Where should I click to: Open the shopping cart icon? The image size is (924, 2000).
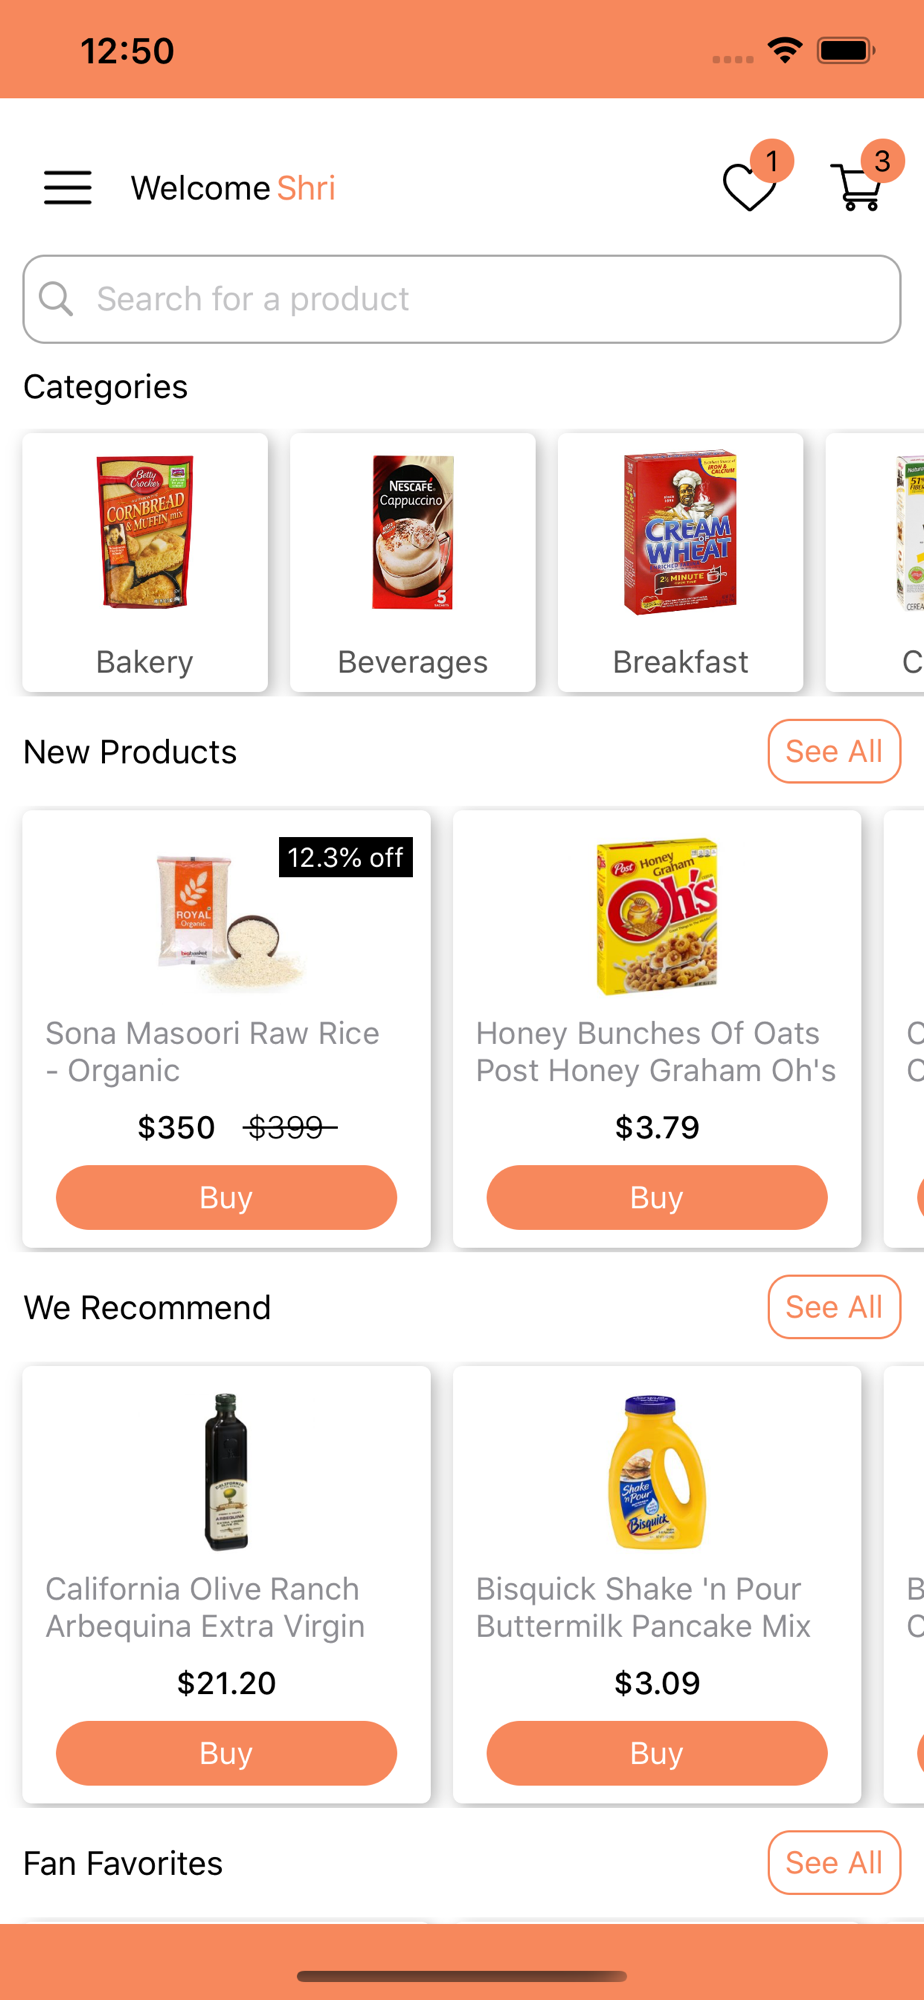tap(857, 188)
